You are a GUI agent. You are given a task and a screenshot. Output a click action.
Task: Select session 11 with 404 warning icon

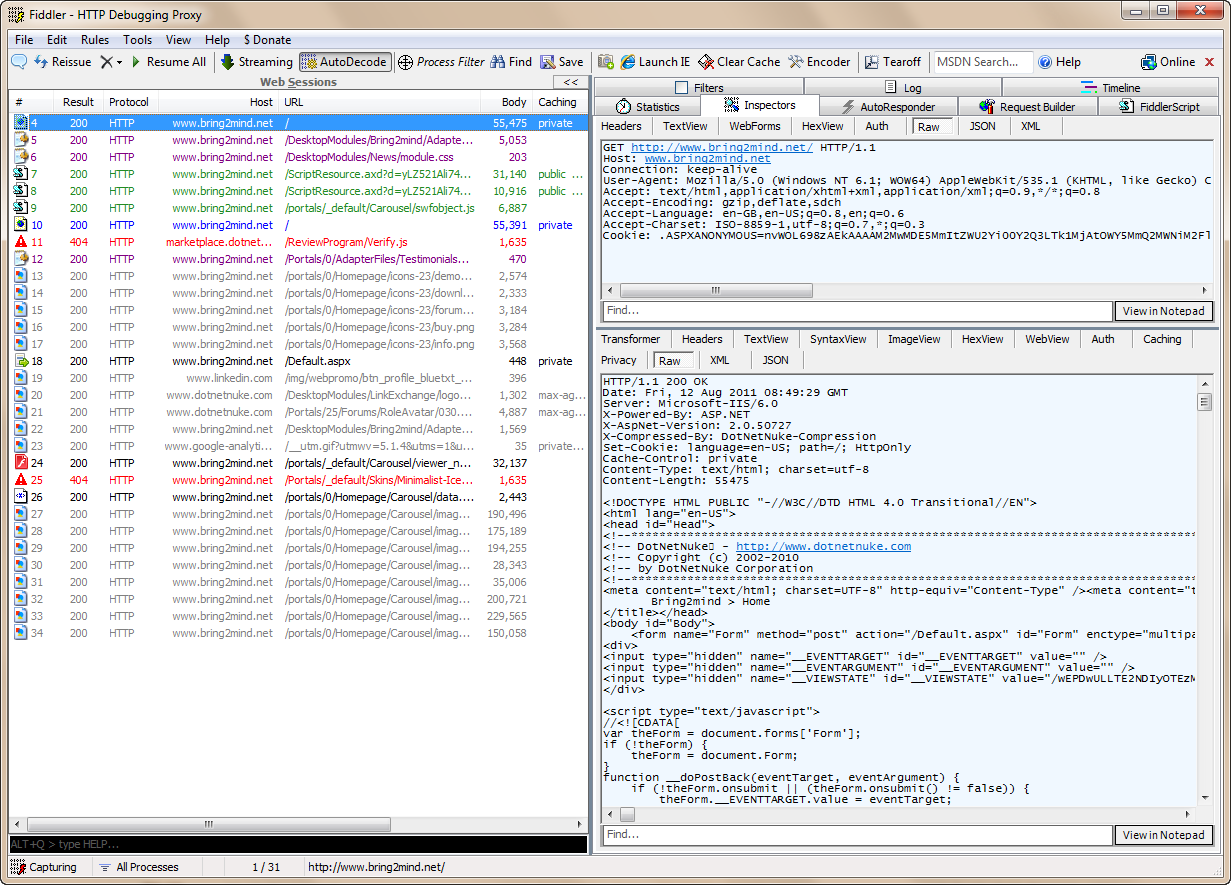pos(298,242)
